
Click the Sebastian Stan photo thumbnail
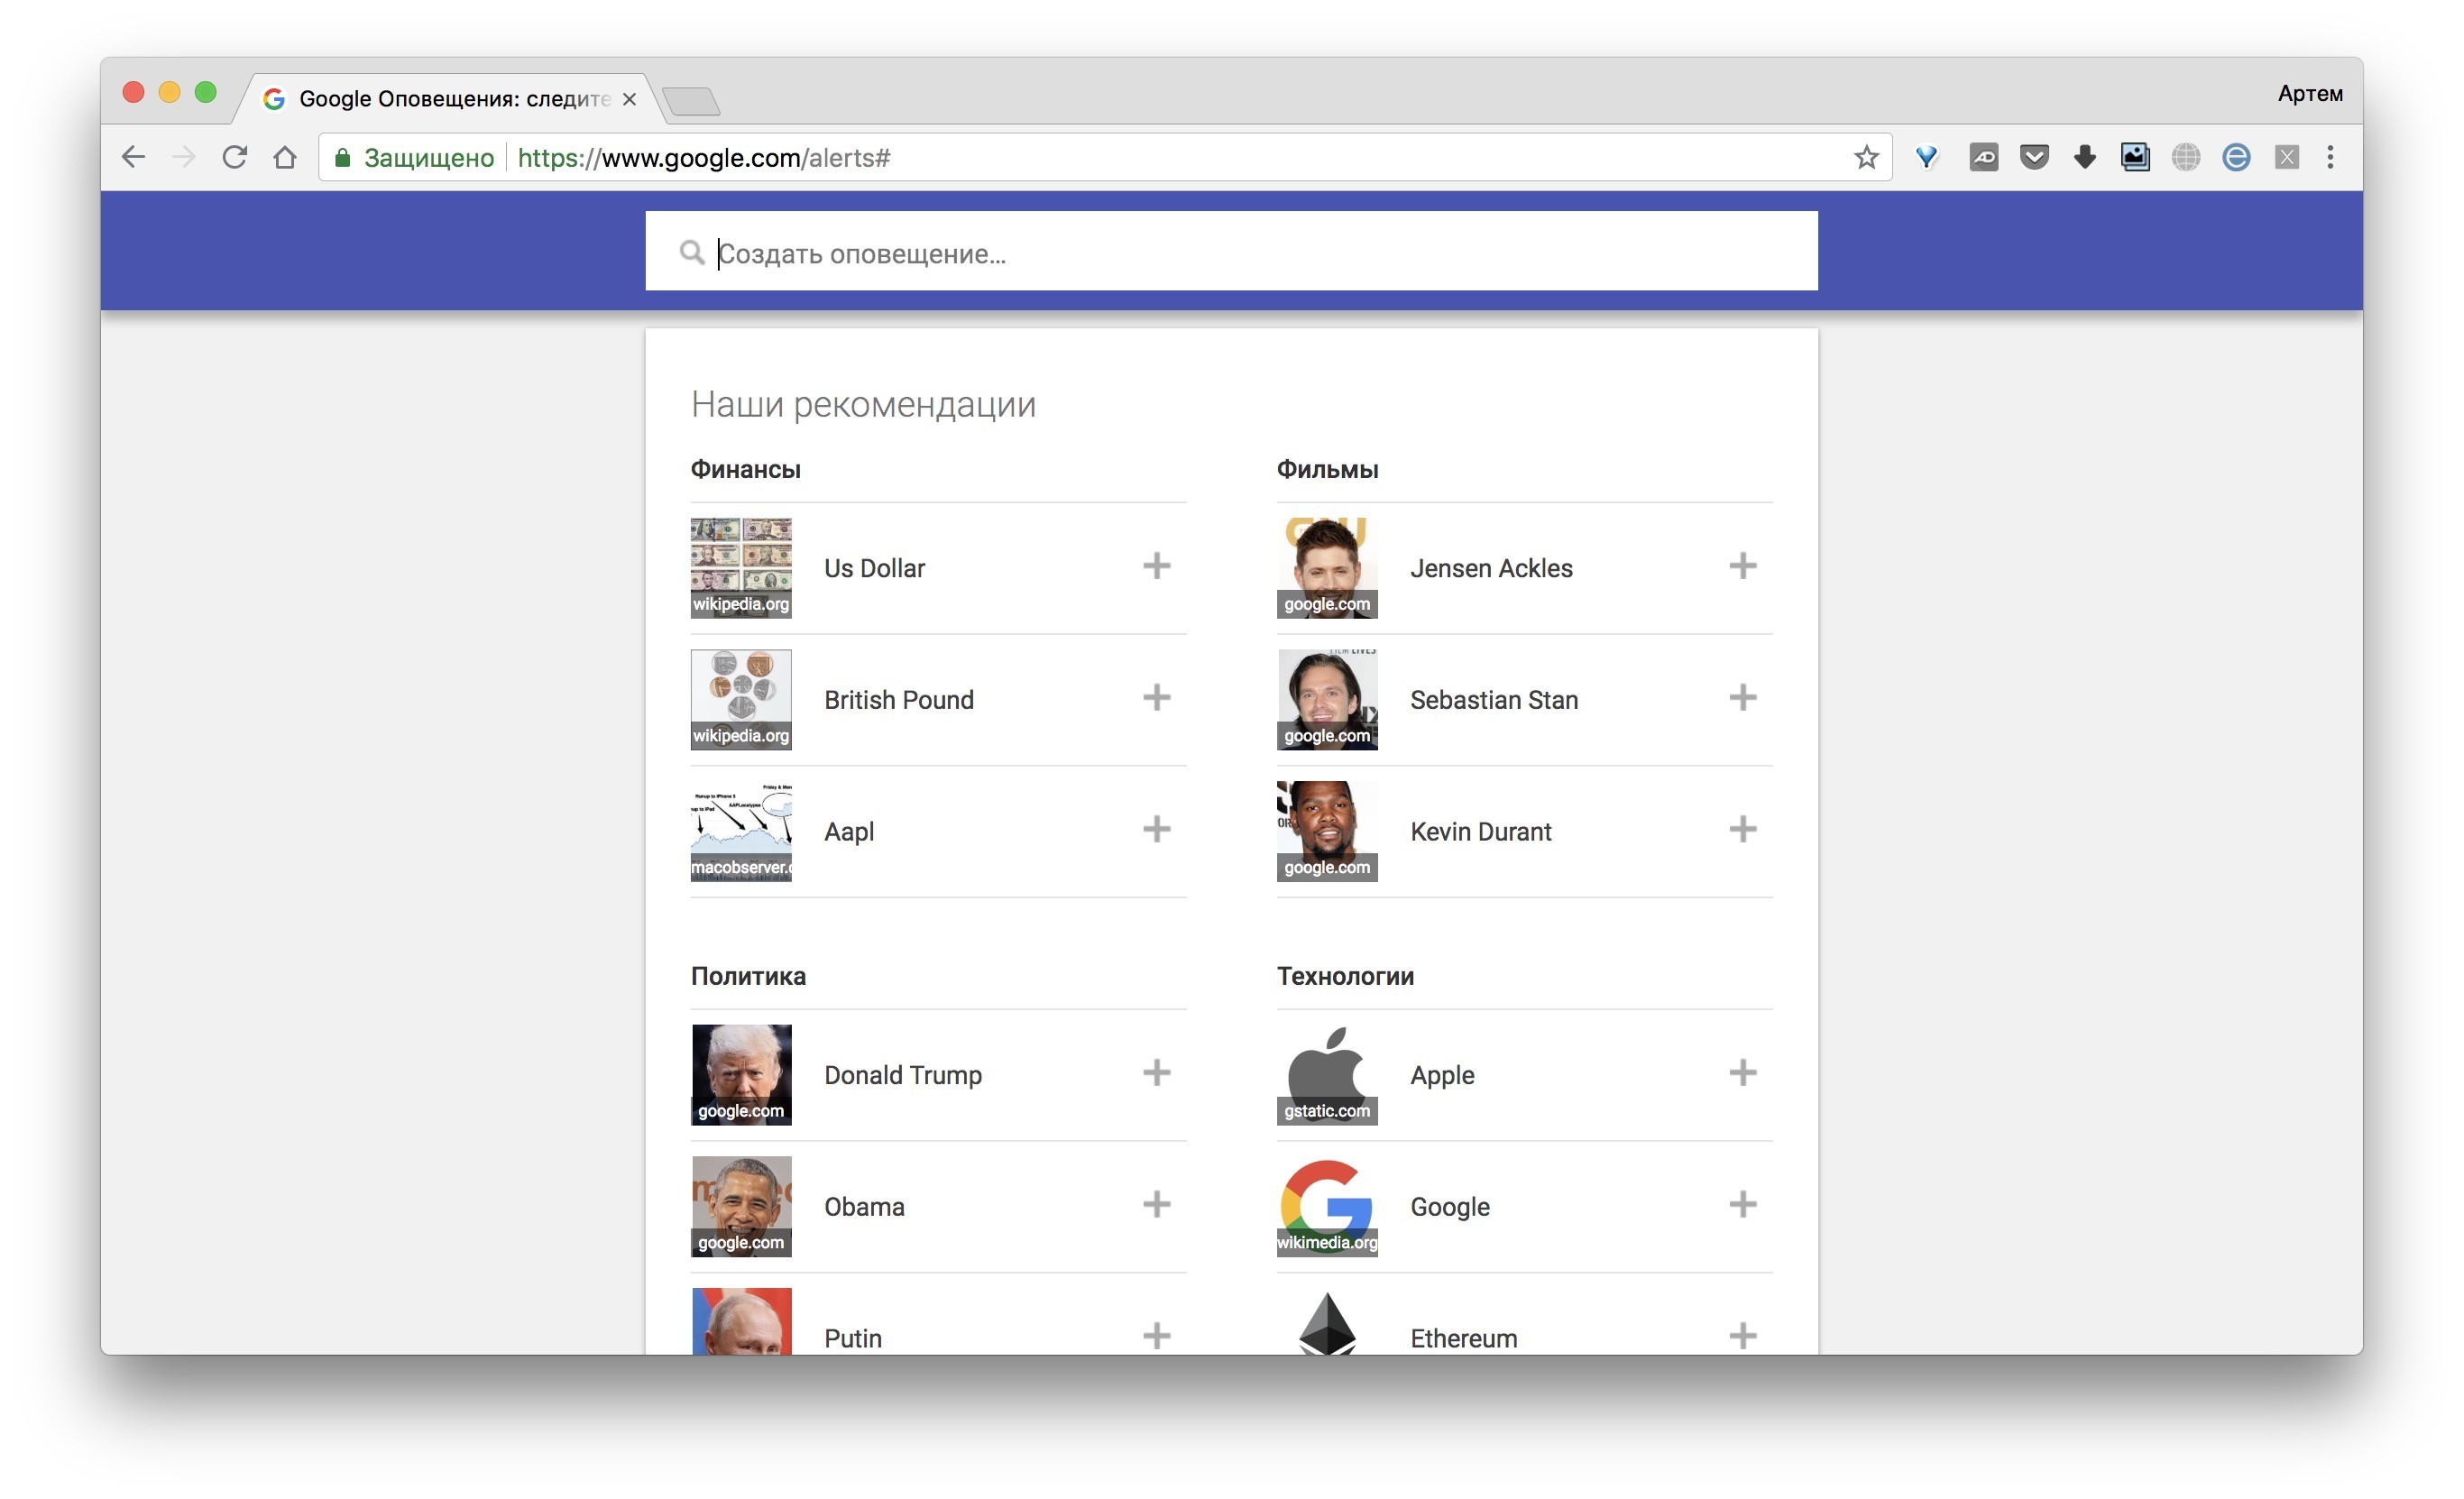click(1327, 699)
